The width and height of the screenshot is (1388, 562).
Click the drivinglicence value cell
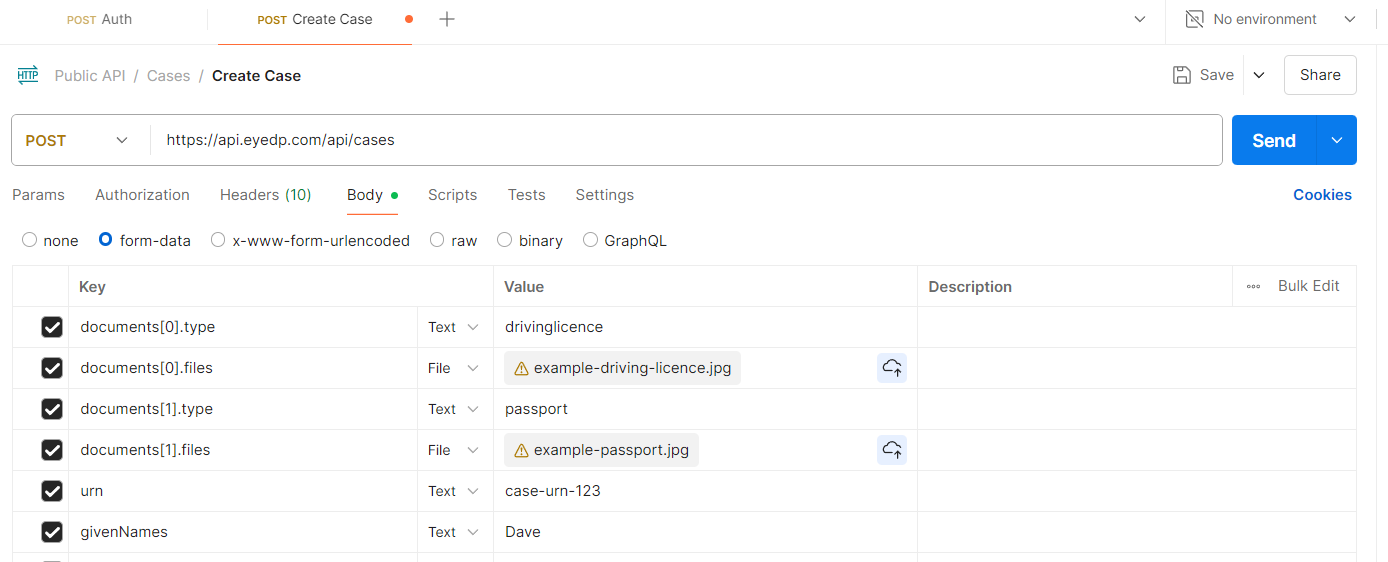pyautogui.click(x=705, y=327)
